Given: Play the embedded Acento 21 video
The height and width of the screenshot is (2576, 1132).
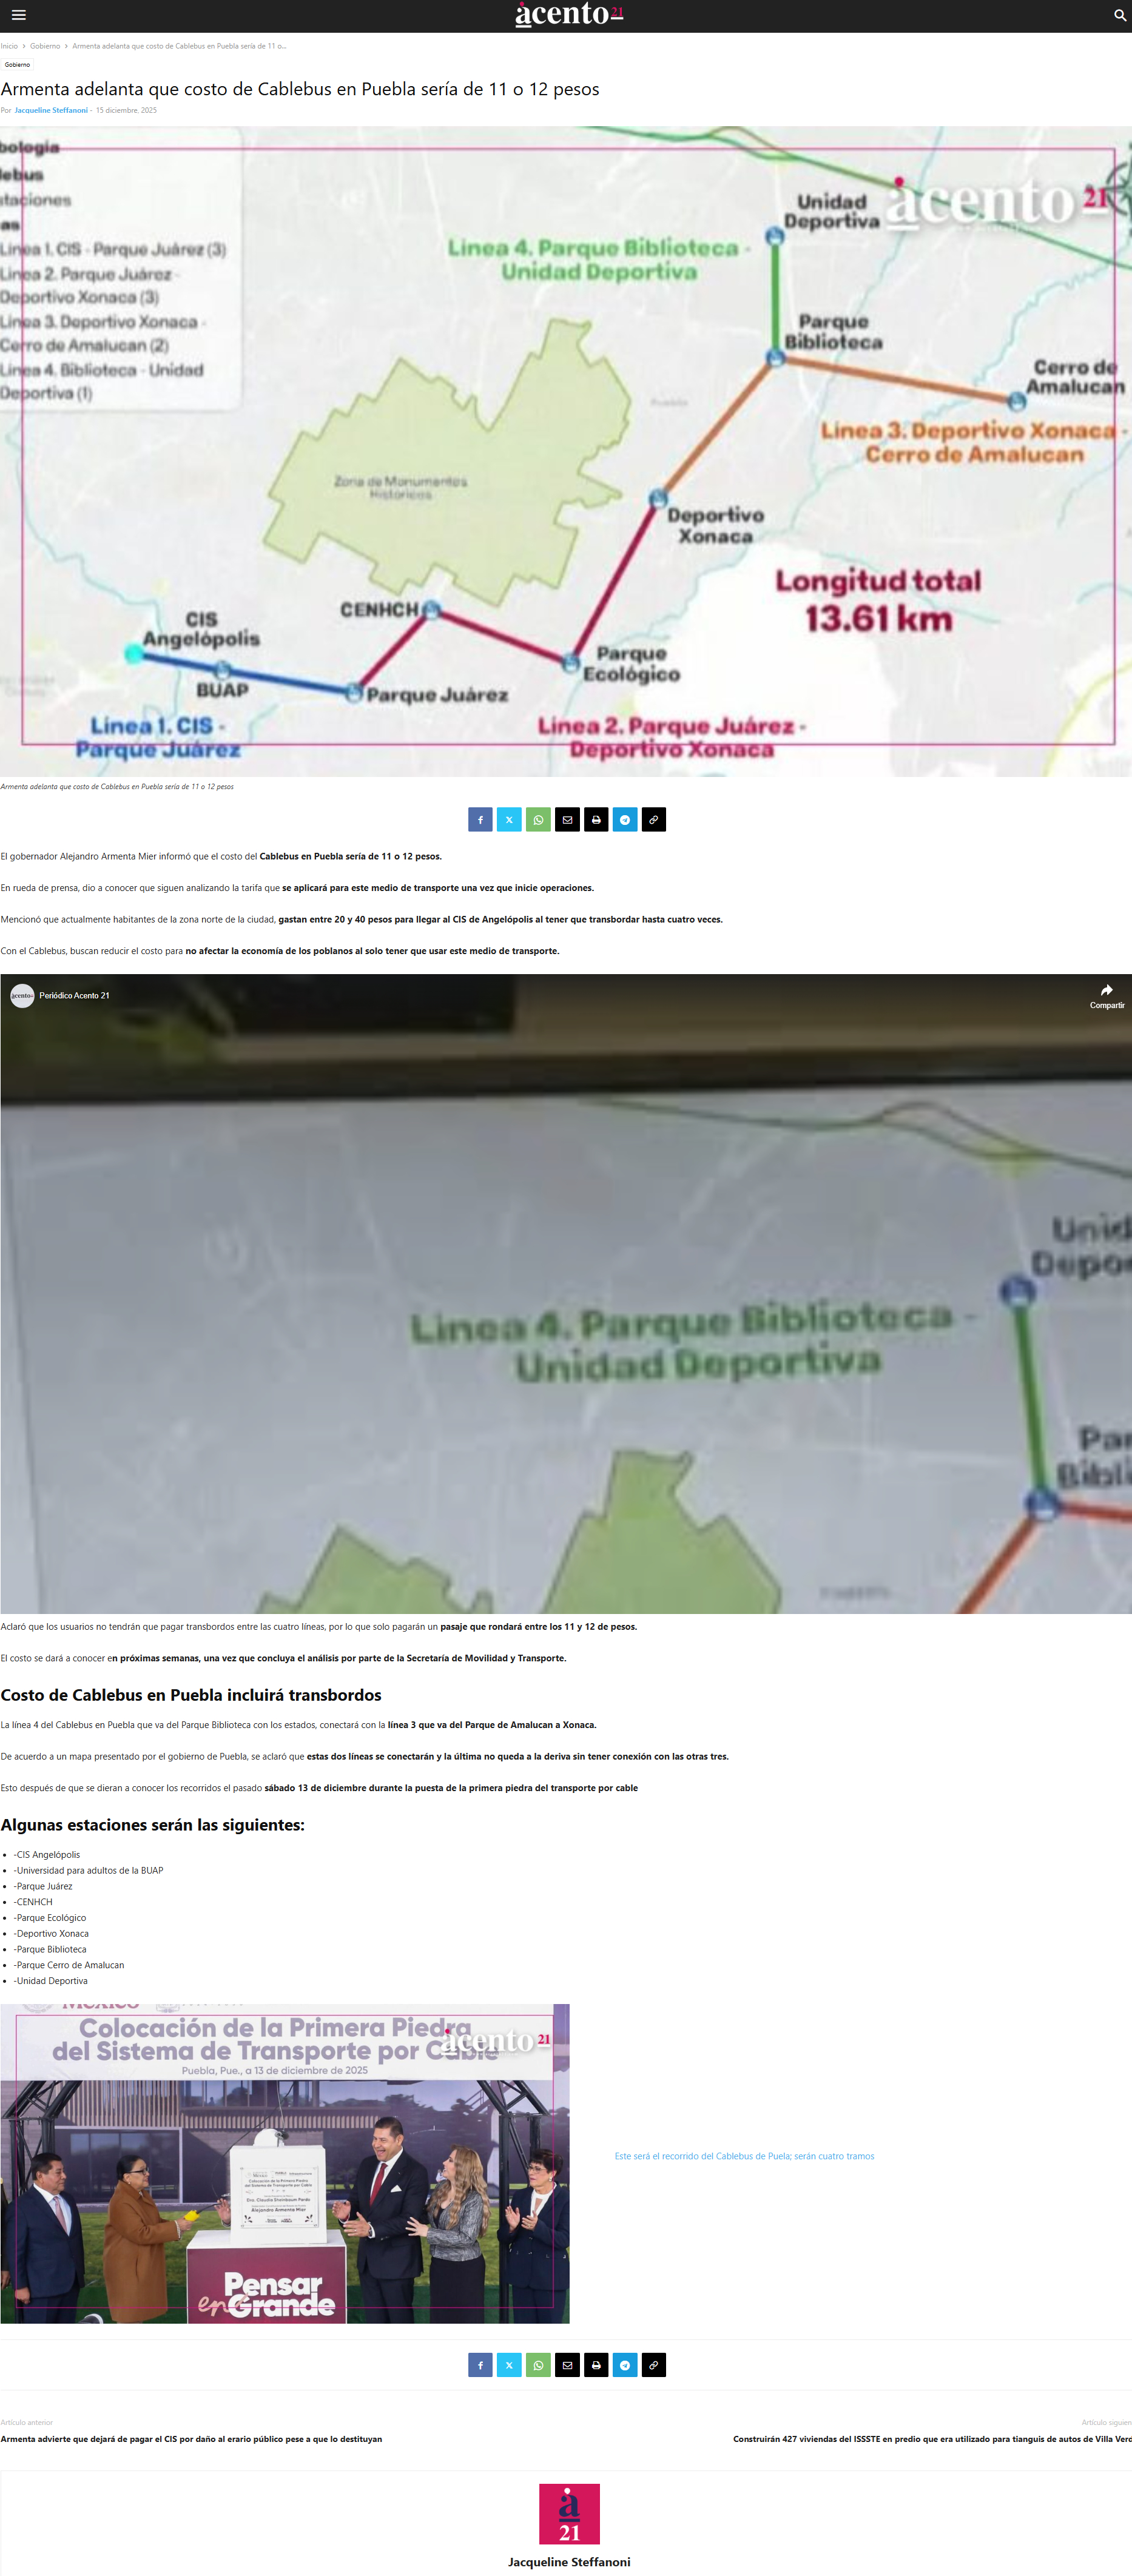Looking at the screenshot, I should click(566, 1294).
